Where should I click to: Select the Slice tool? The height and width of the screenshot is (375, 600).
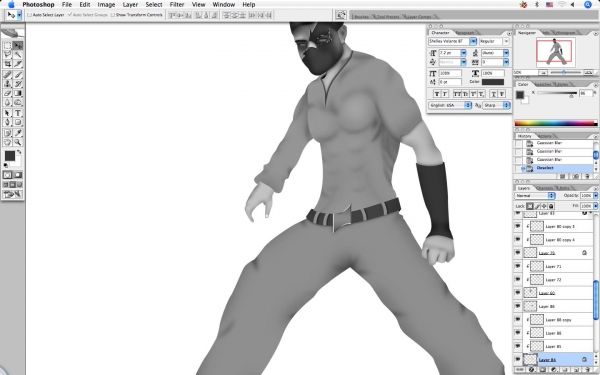[18, 64]
